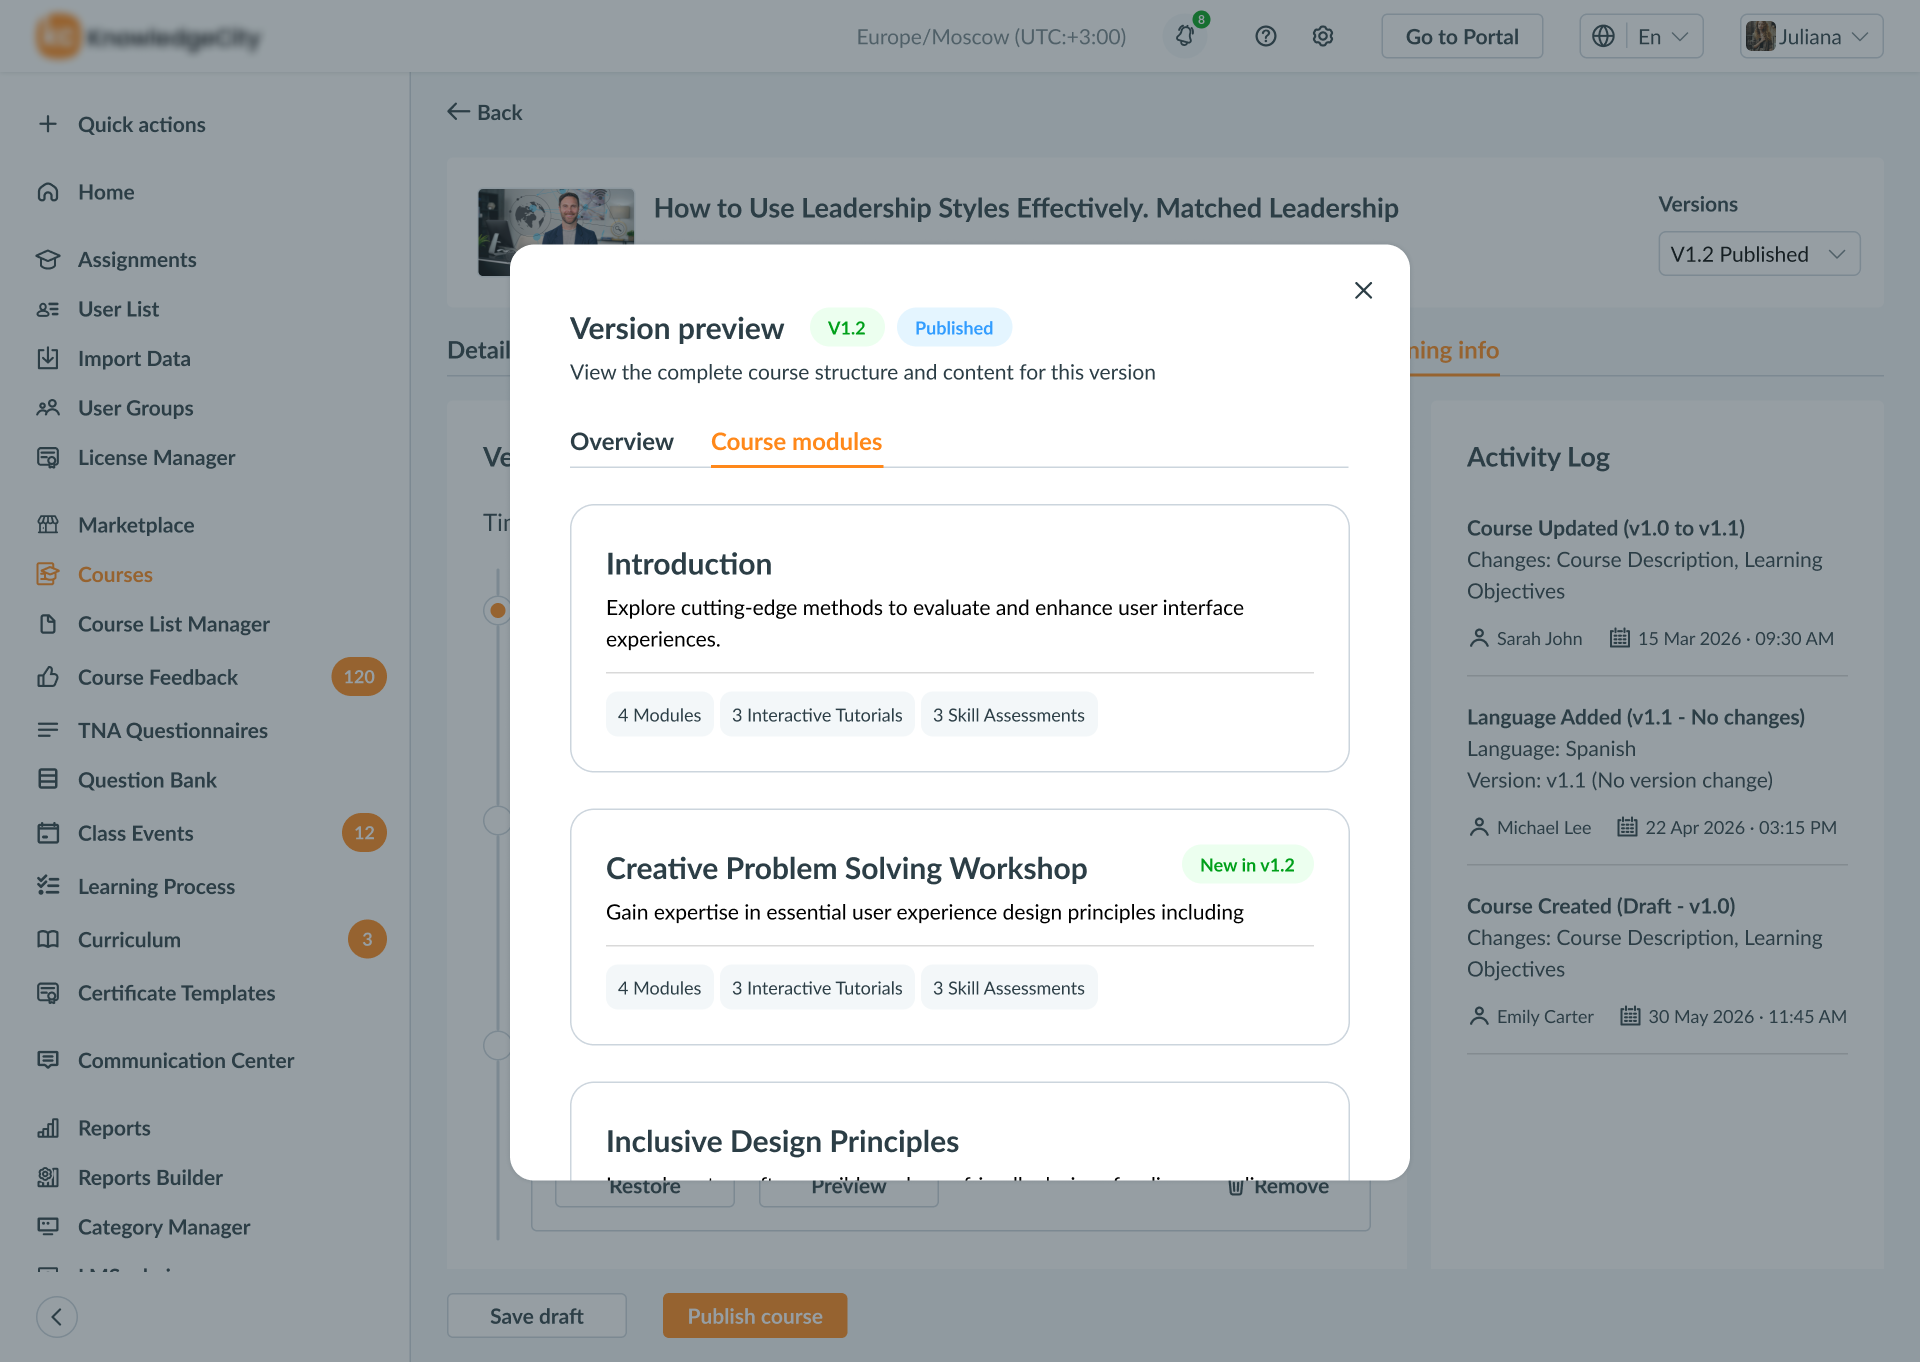Open Course List Manager icon
Viewport: 1920px width, 1362px height.
47,624
